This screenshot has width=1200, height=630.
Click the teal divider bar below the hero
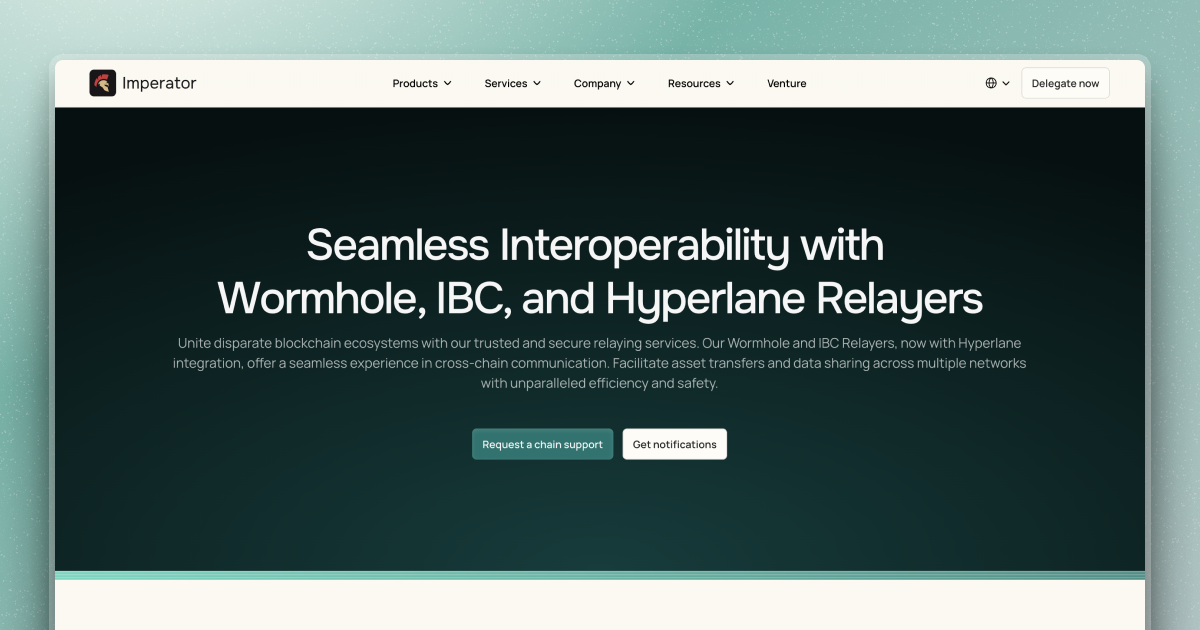tap(600, 576)
